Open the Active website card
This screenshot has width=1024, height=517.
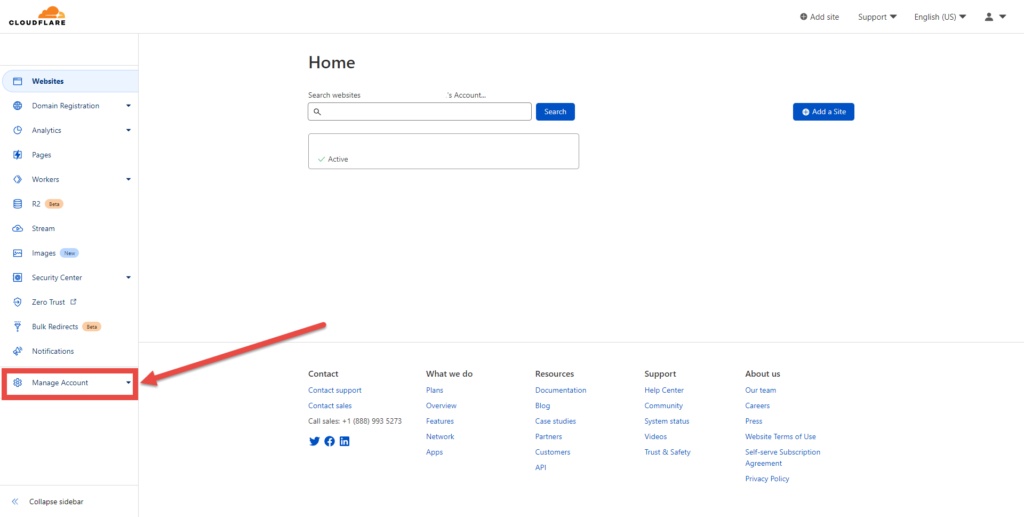[443, 151]
